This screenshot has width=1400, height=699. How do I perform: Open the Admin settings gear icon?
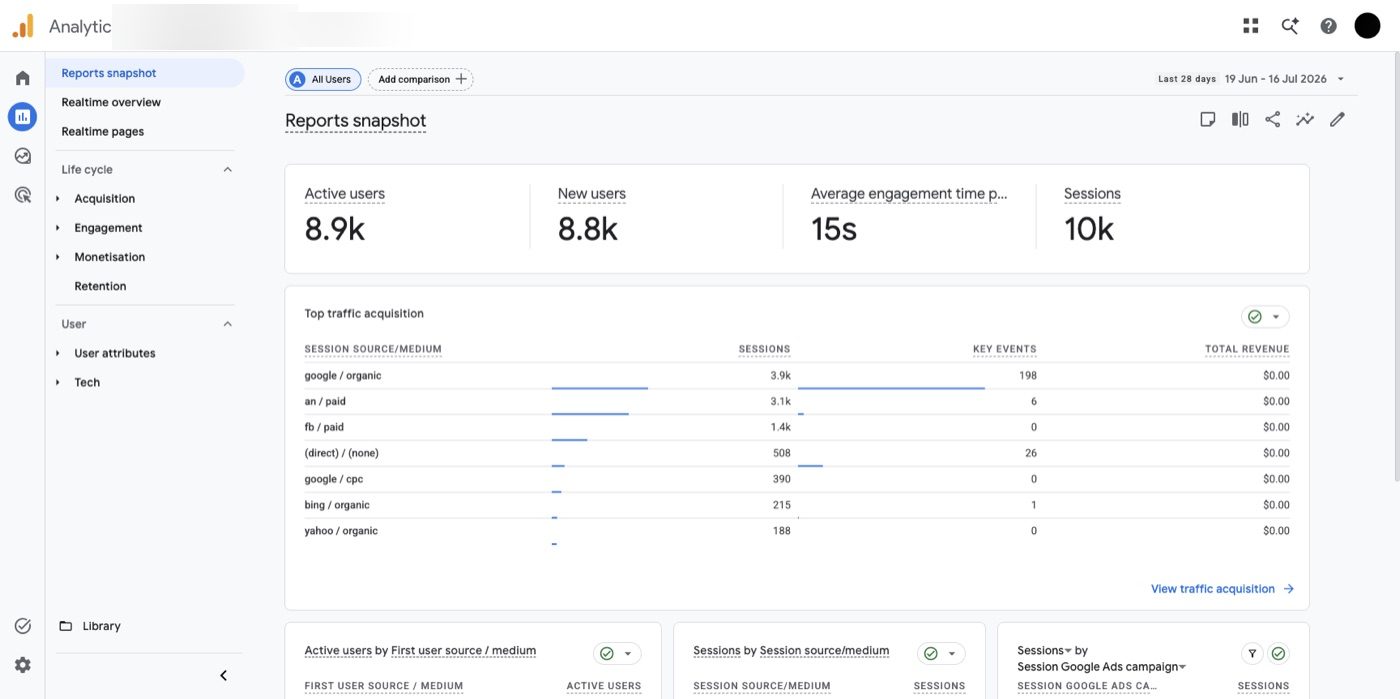(22, 665)
